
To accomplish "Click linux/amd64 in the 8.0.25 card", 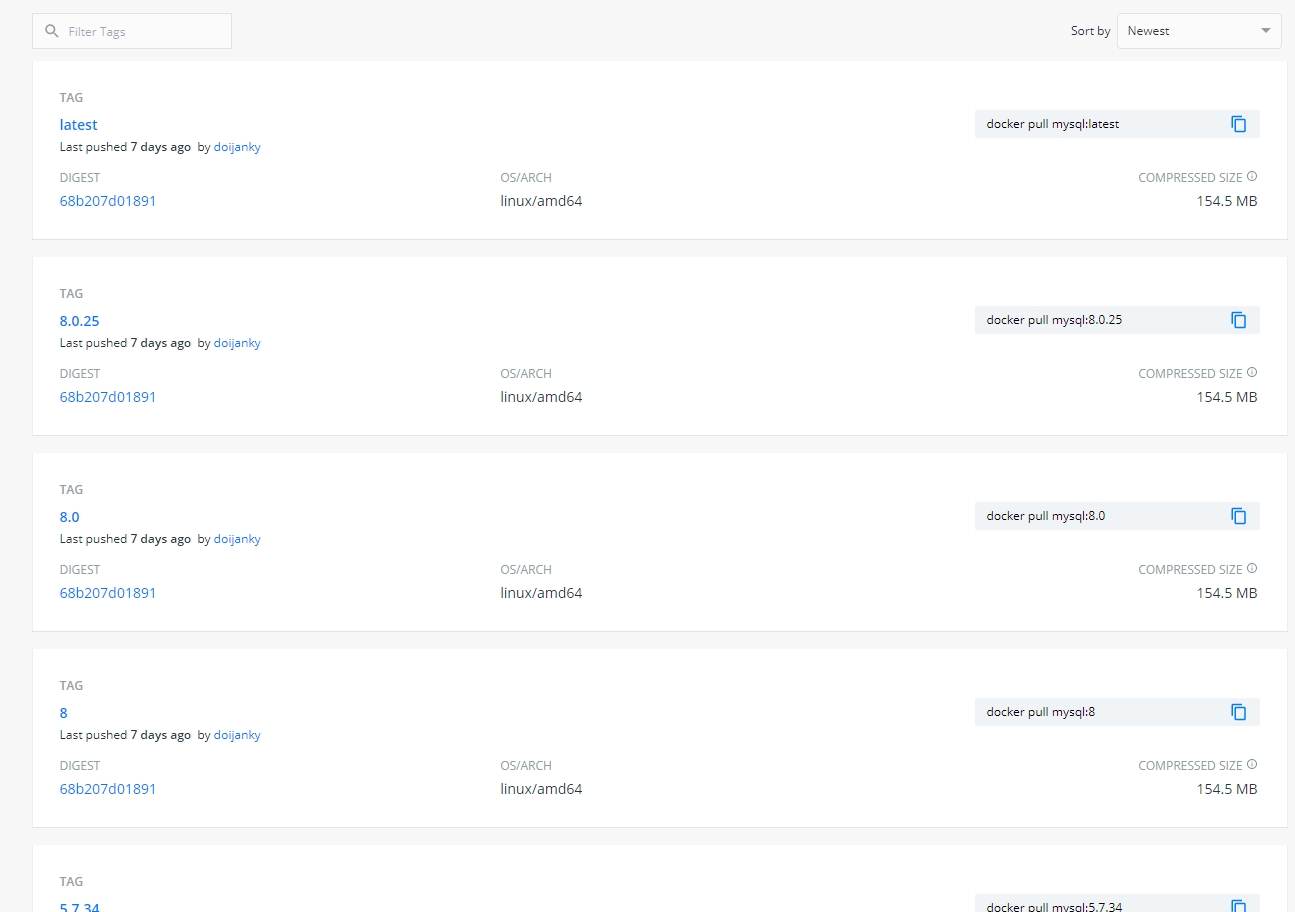I will coord(541,397).
